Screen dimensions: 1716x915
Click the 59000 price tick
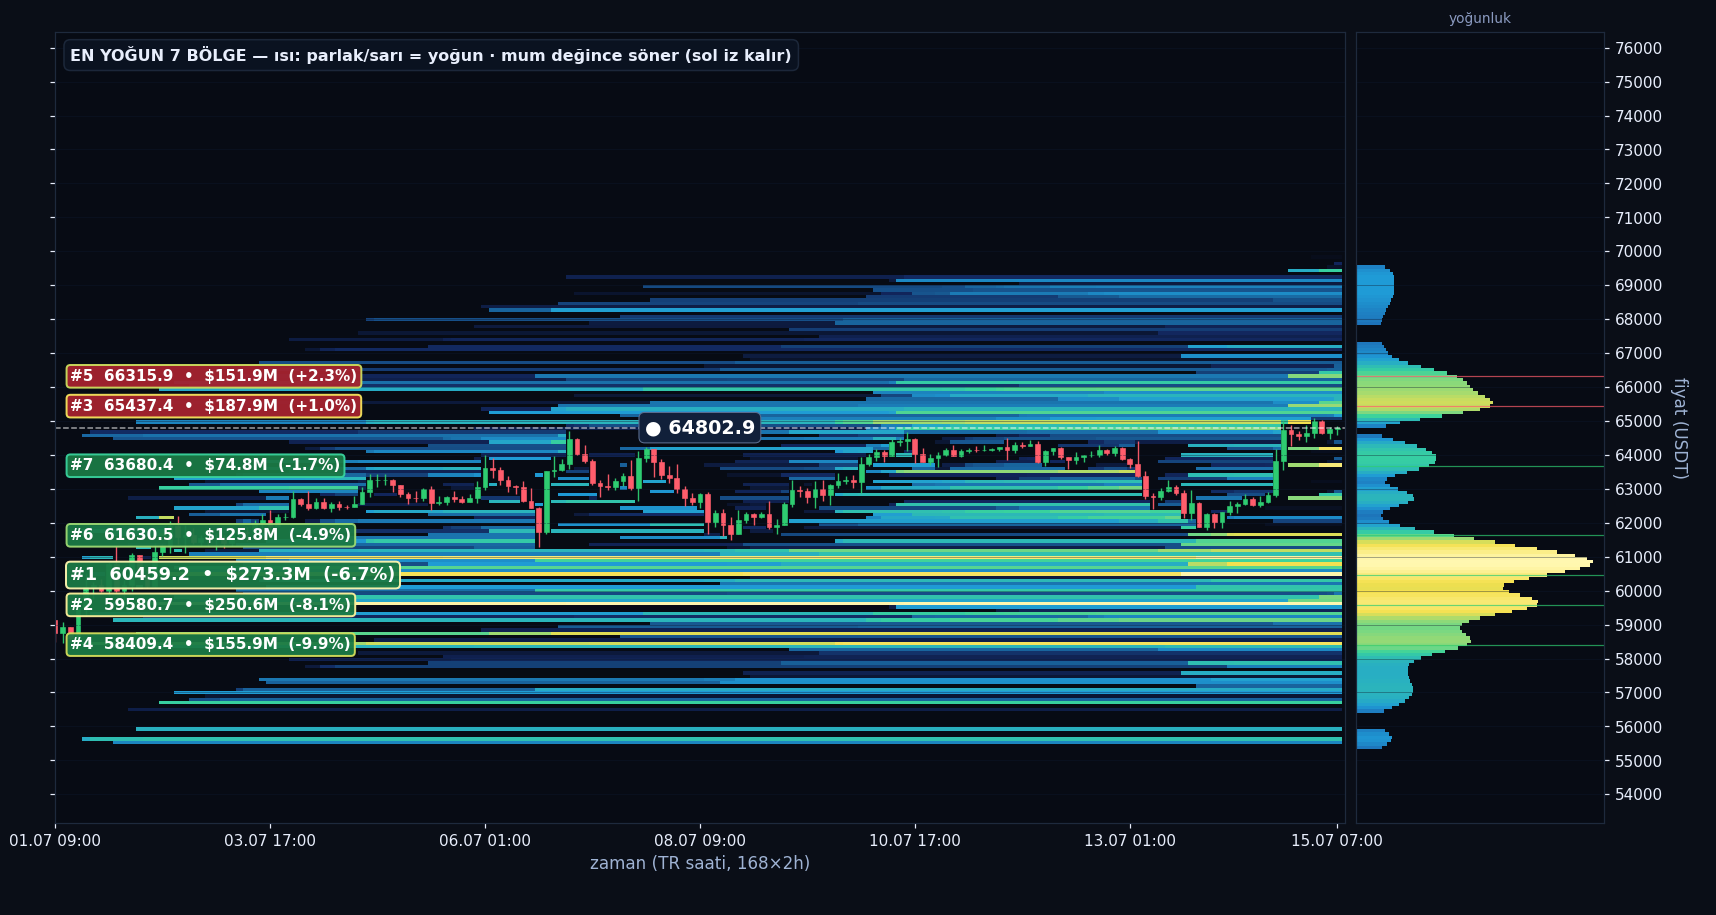(x=1638, y=625)
